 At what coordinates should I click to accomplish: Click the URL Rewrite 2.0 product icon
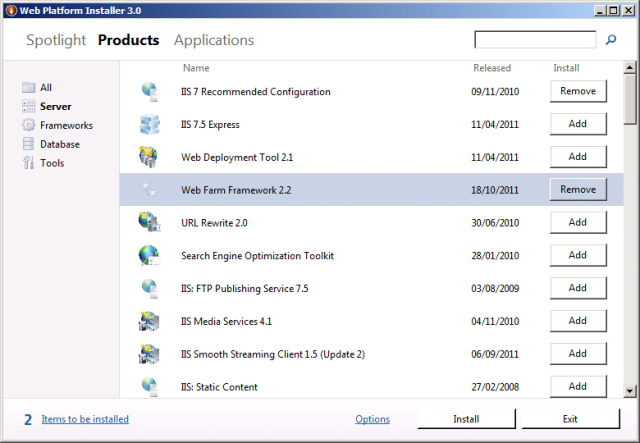click(150, 222)
